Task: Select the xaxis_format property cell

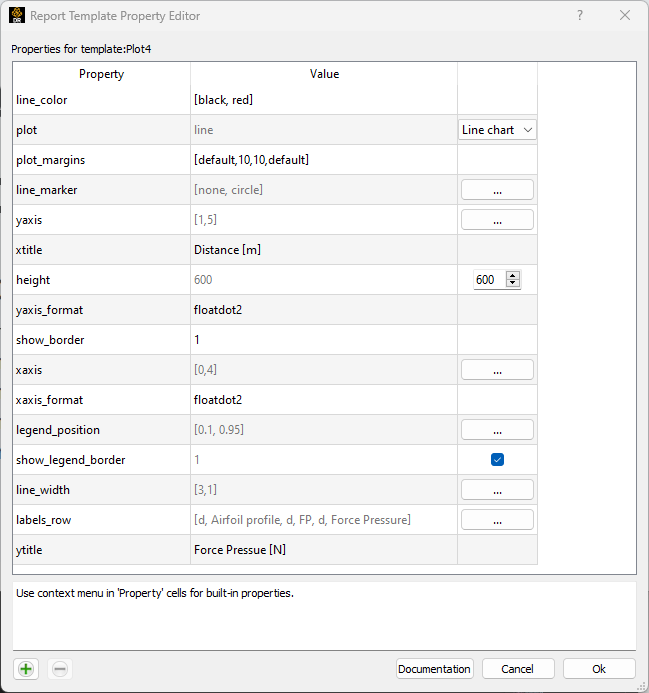Action: click(x=102, y=400)
